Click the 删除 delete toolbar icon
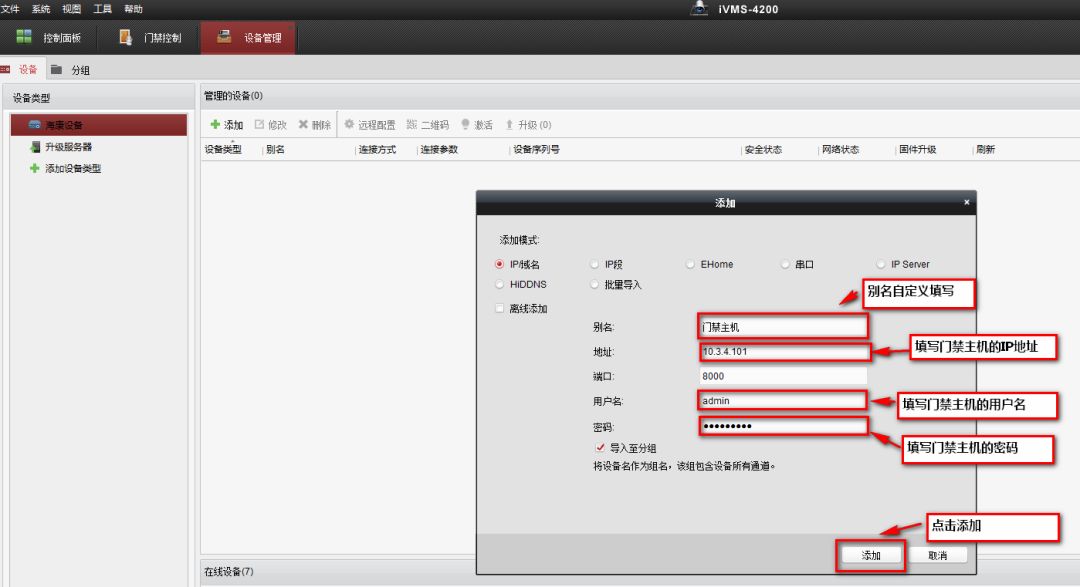The height and width of the screenshot is (587, 1080). pyautogui.click(x=303, y=125)
